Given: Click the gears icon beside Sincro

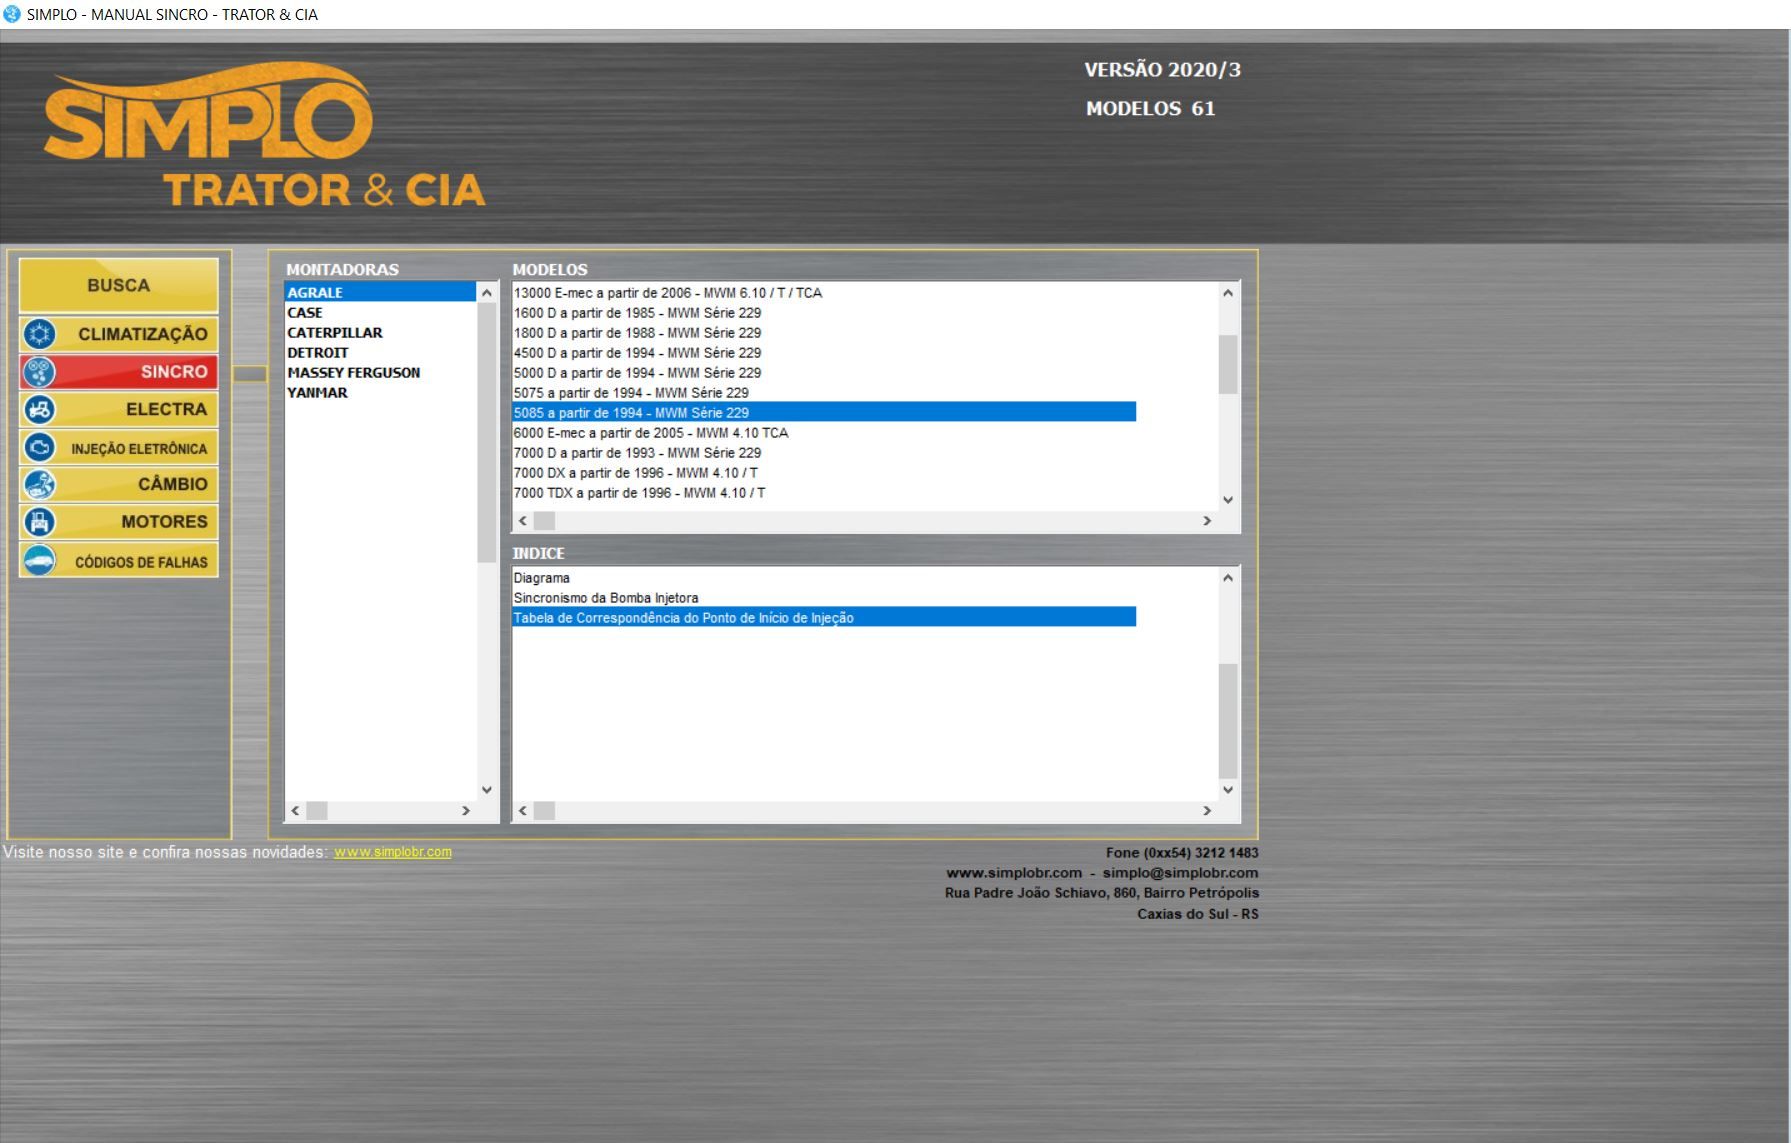Looking at the screenshot, I should (x=40, y=372).
